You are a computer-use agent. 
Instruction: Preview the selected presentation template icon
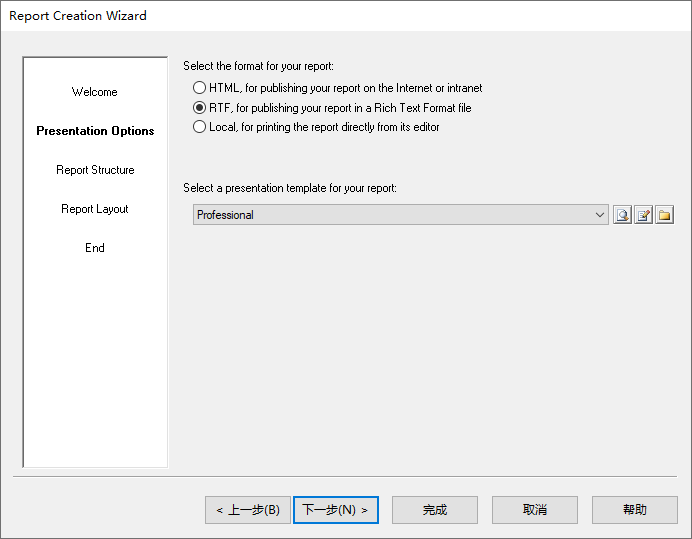point(622,215)
